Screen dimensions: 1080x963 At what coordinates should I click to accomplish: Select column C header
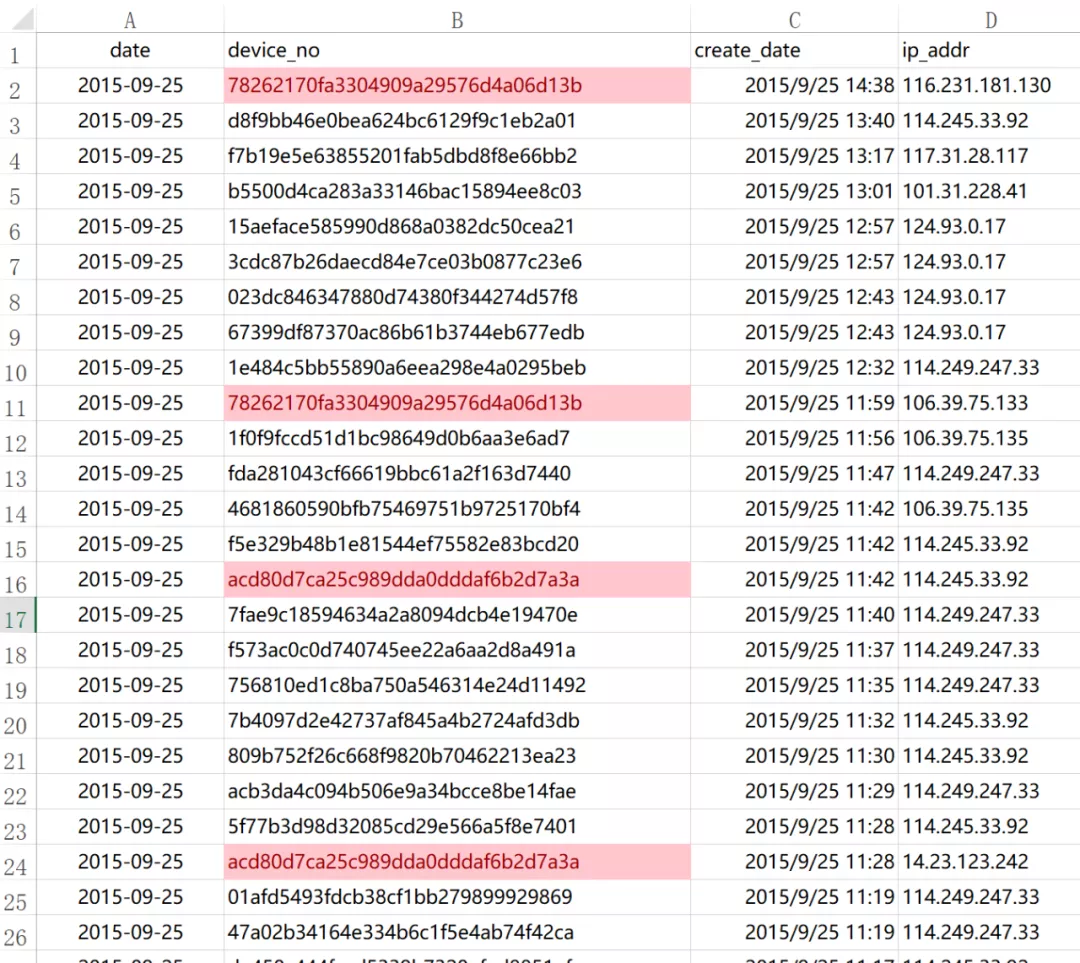[794, 20]
